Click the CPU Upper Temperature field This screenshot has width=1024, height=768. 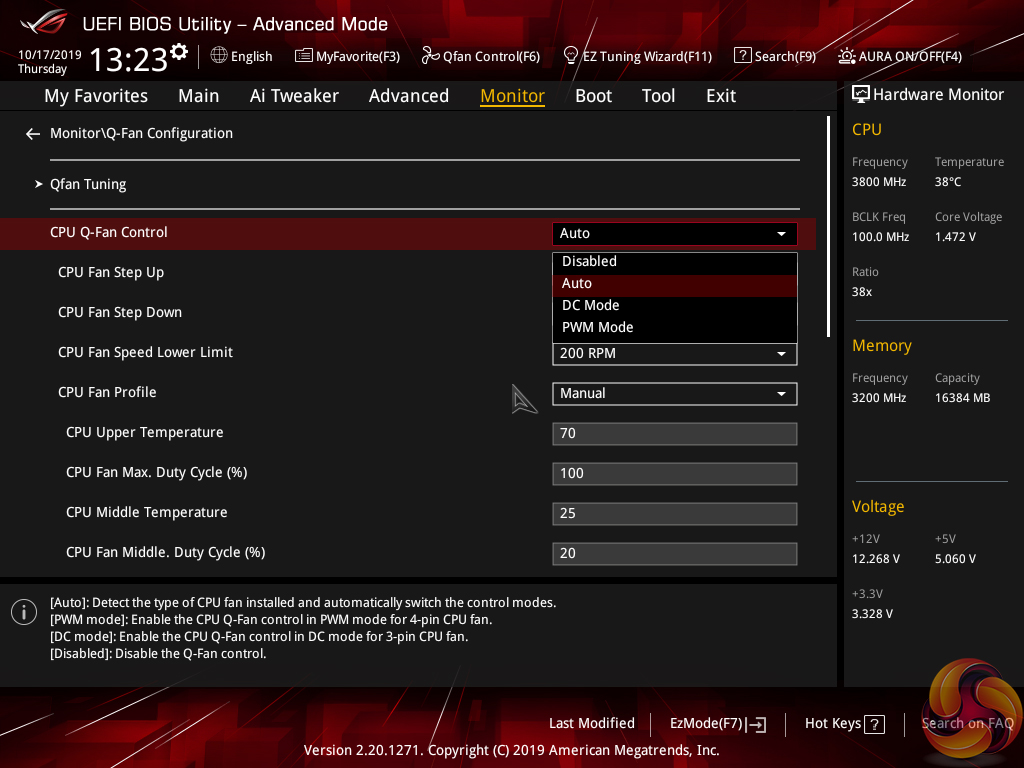tap(675, 434)
